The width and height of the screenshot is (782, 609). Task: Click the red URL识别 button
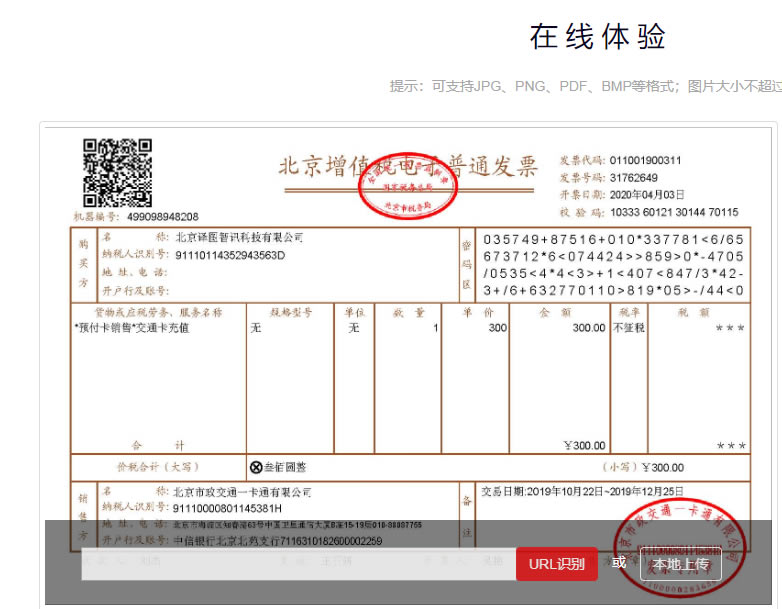[x=557, y=564]
